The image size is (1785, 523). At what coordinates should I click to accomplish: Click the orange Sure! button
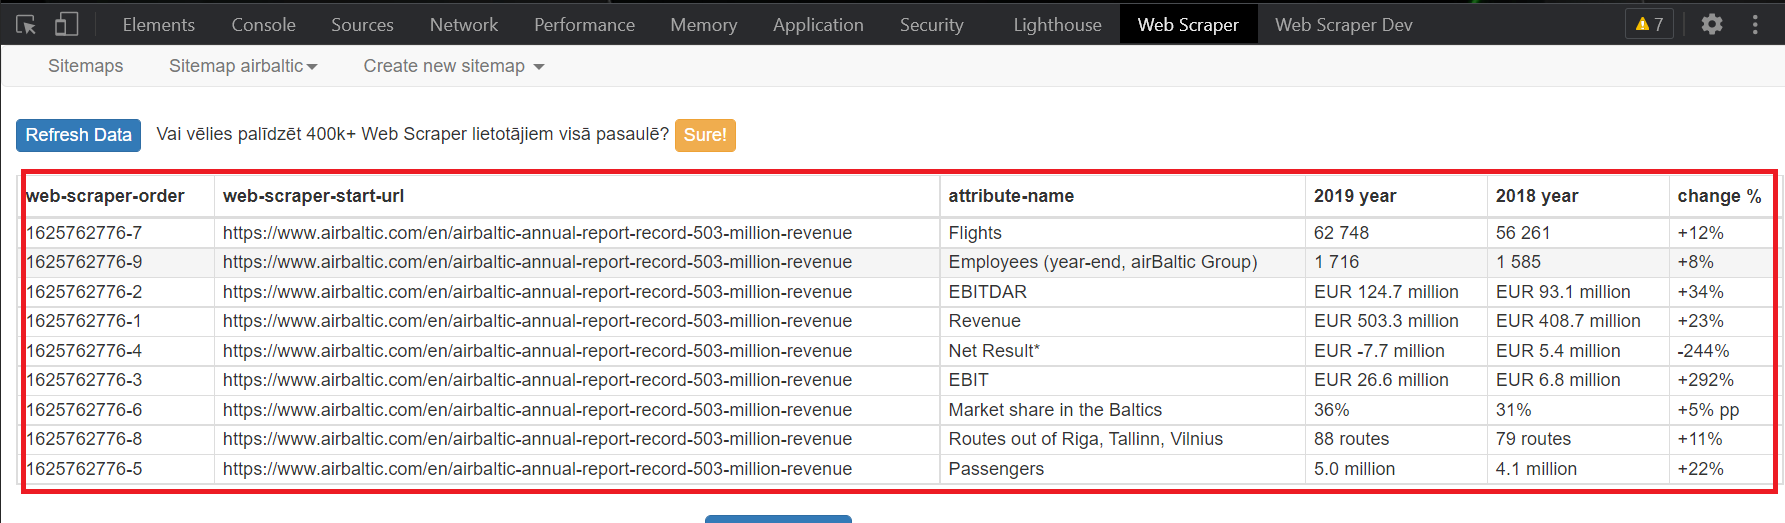(x=705, y=135)
